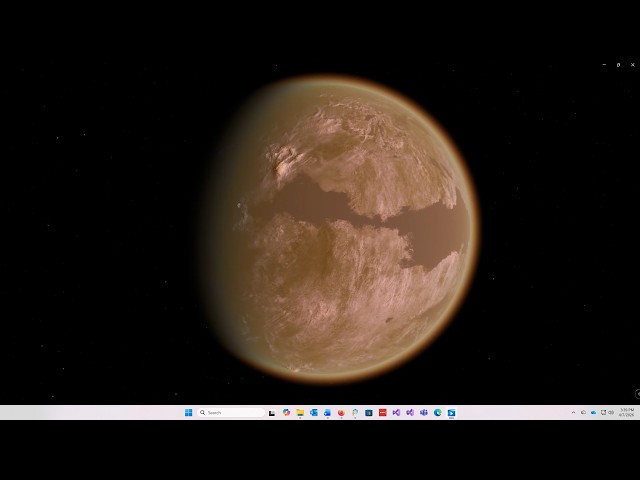Open the red square taskbar app

click(x=382, y=413)
